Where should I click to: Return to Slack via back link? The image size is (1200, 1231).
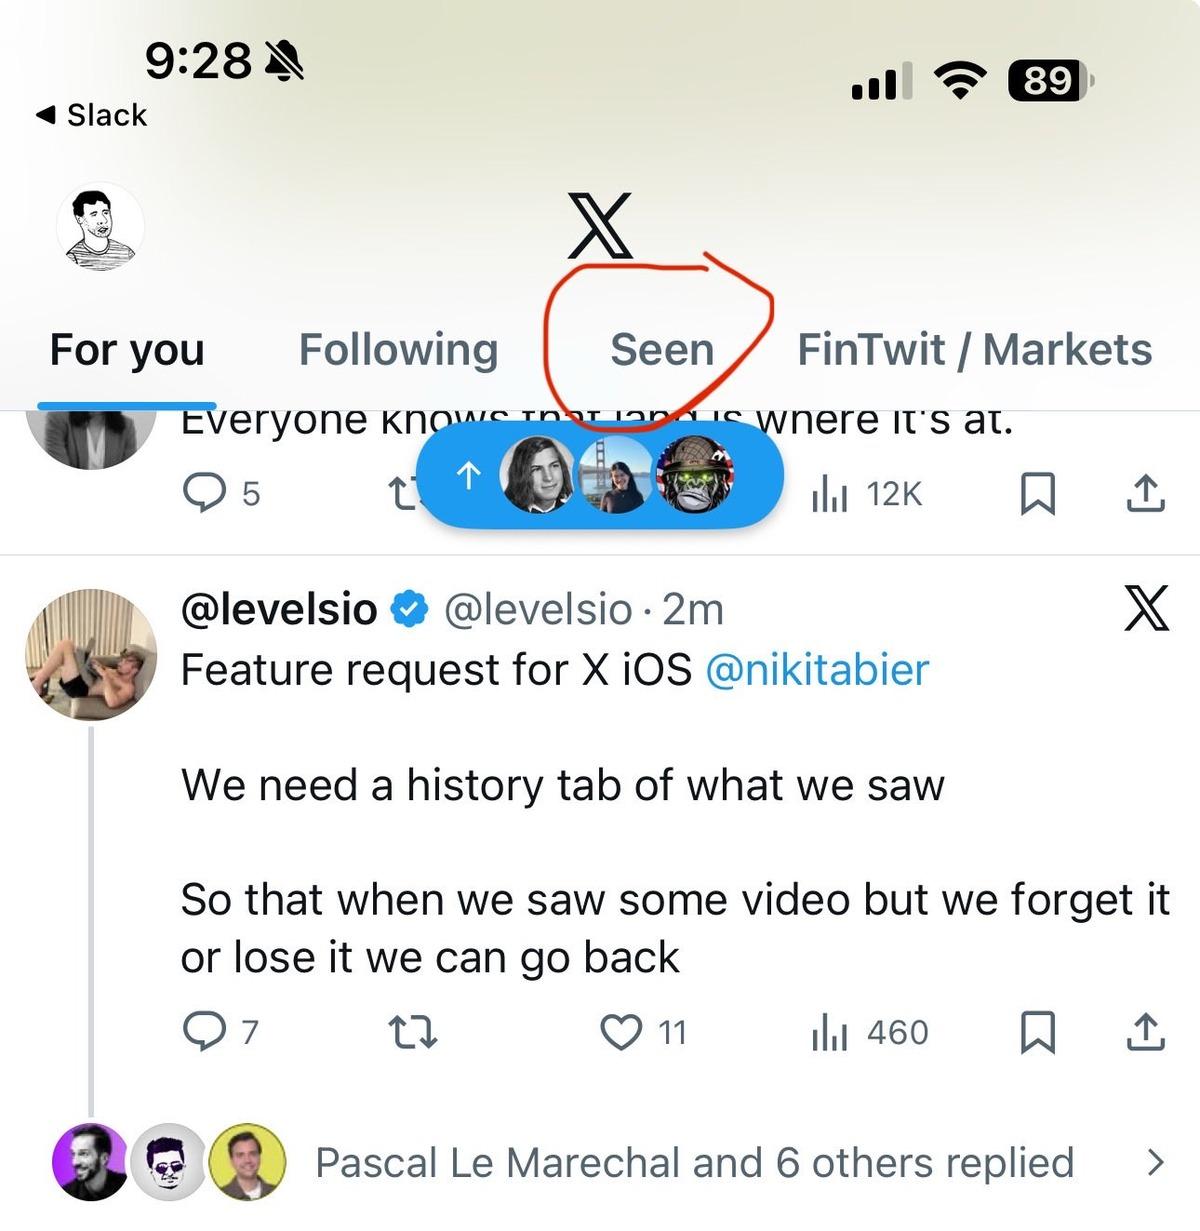(x=92, y=115)
